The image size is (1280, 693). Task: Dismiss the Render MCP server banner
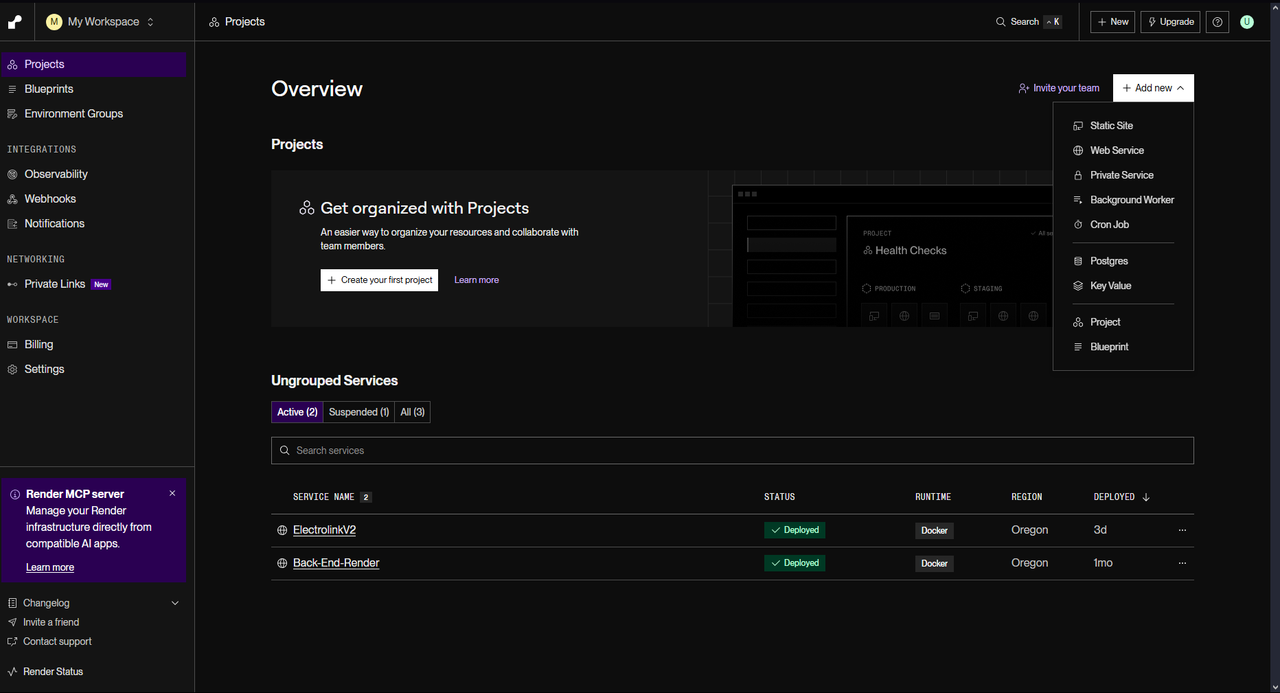click(172, 493)
